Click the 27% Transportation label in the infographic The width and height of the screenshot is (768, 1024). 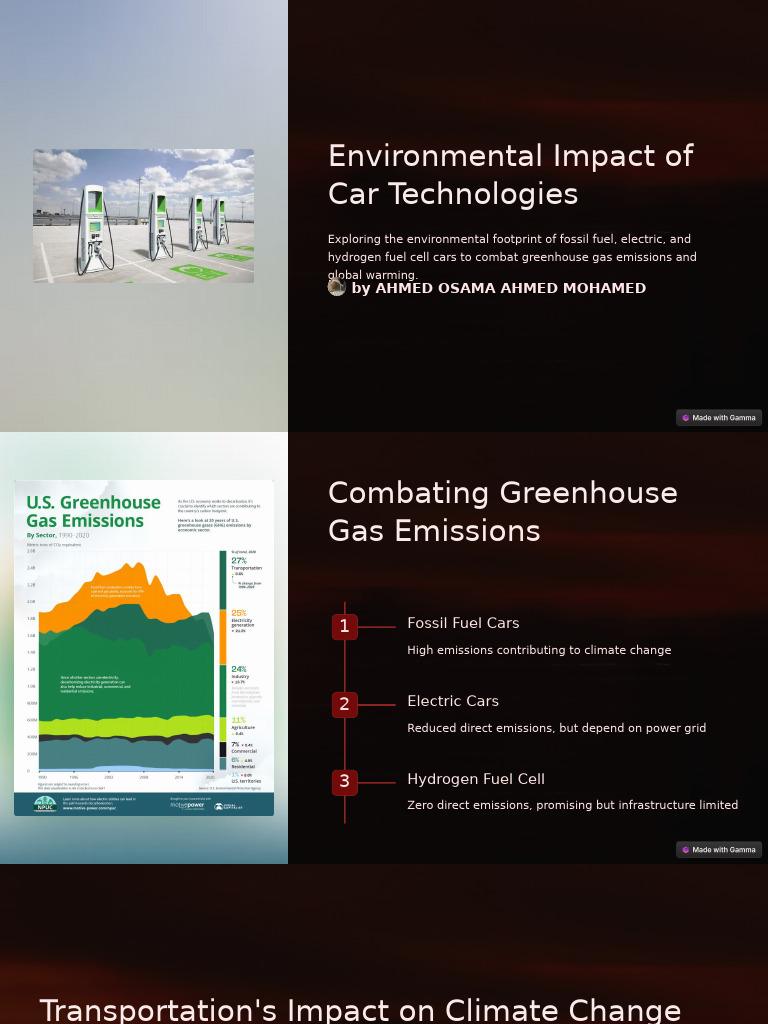tap(246, 564)
